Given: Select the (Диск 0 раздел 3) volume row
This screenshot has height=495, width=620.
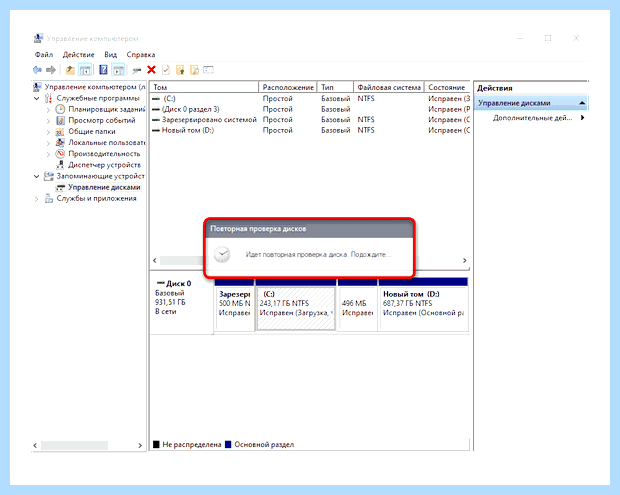Looking at the screenshot, I should (310, 109).
